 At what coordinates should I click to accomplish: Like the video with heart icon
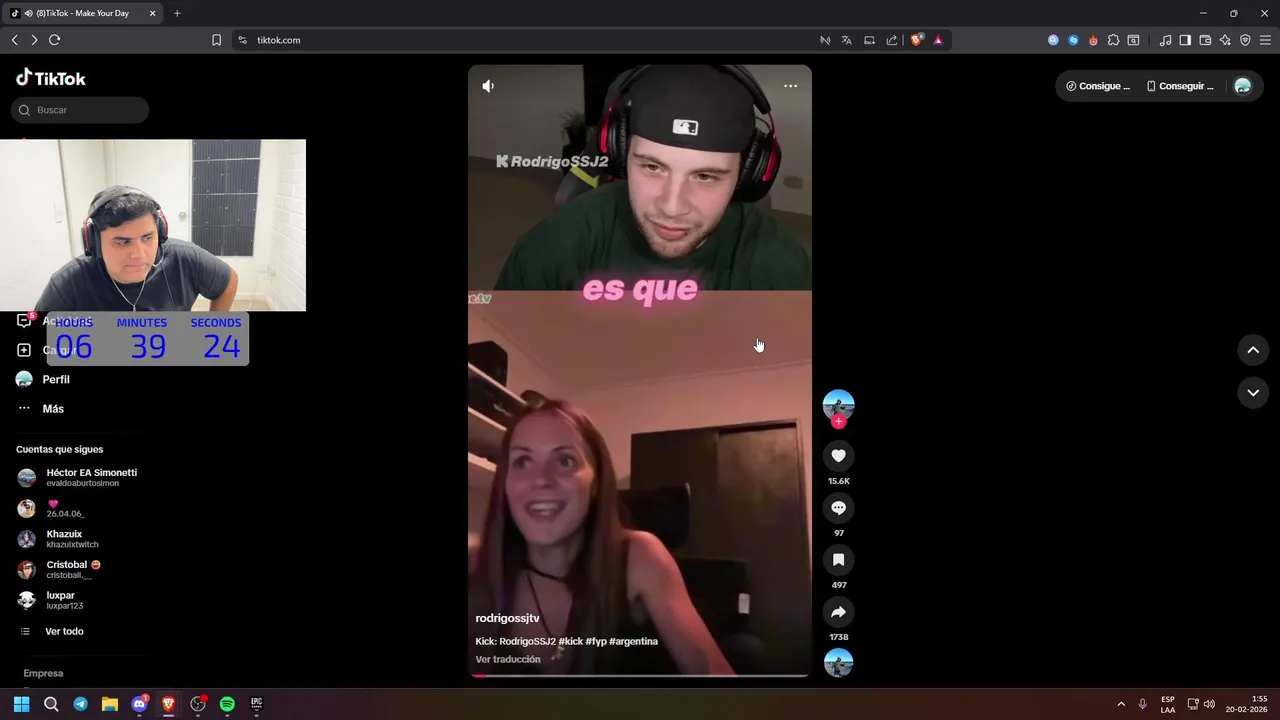coord(838,456)
